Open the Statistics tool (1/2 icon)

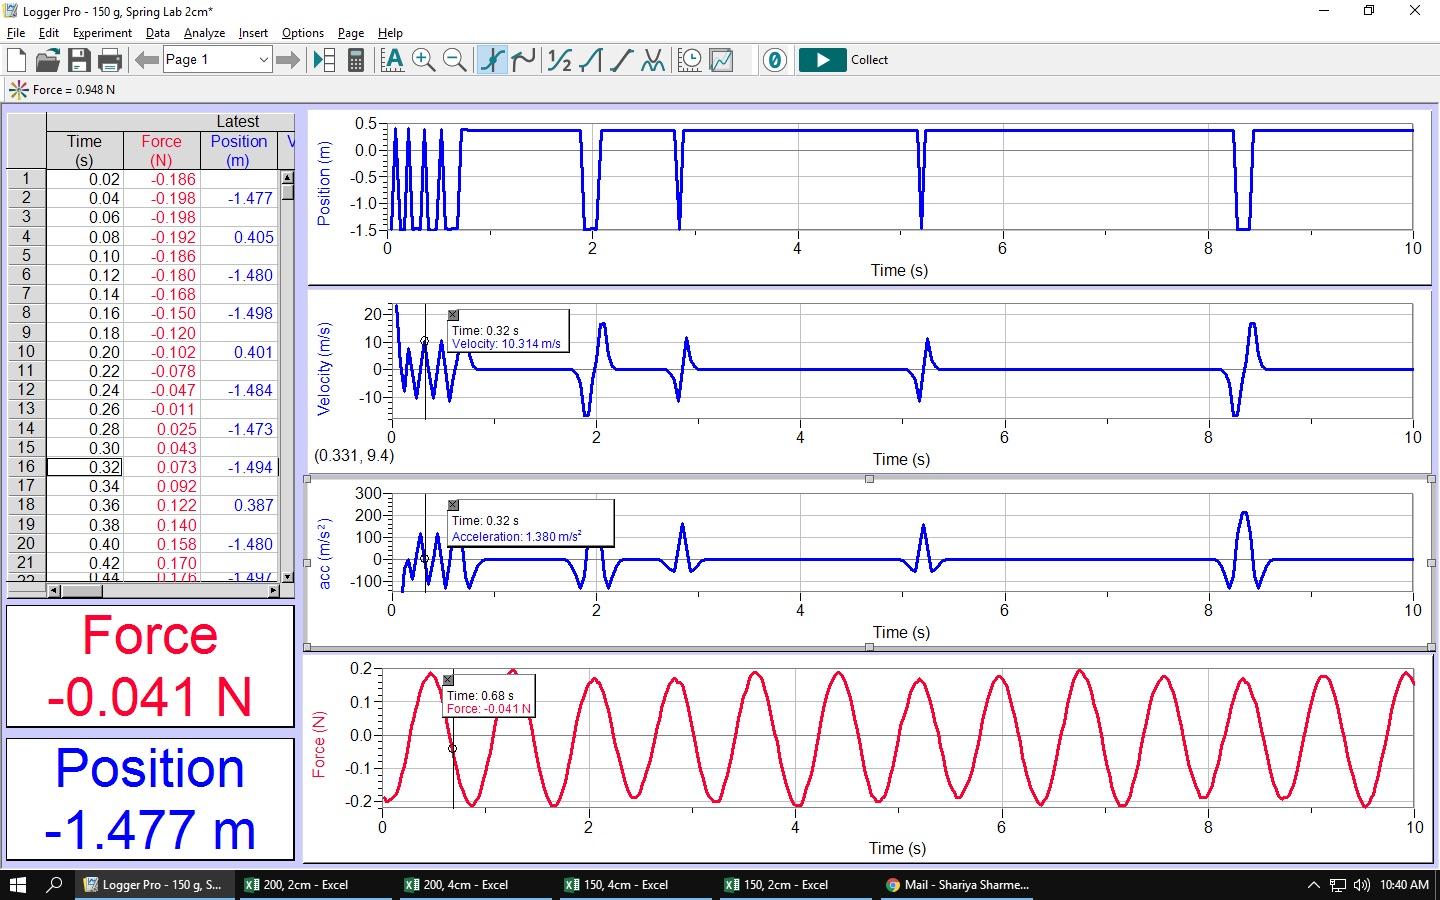tap(560, 60)
